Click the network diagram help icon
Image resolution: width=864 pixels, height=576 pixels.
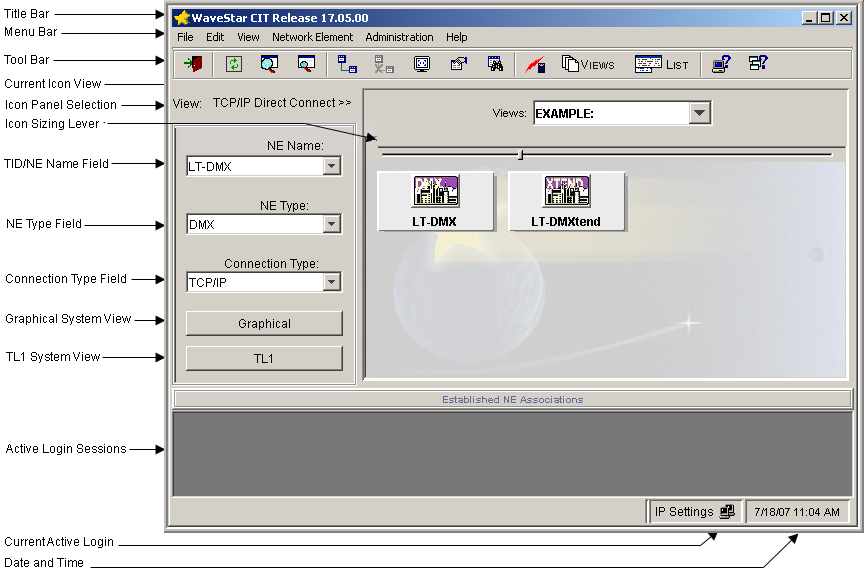click(758, 63)
